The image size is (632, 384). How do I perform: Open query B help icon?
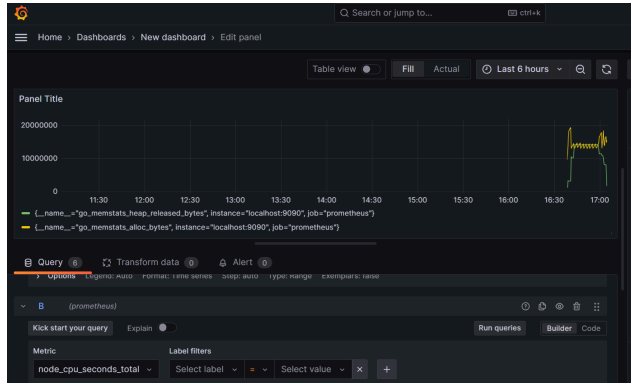pos(525,306)
